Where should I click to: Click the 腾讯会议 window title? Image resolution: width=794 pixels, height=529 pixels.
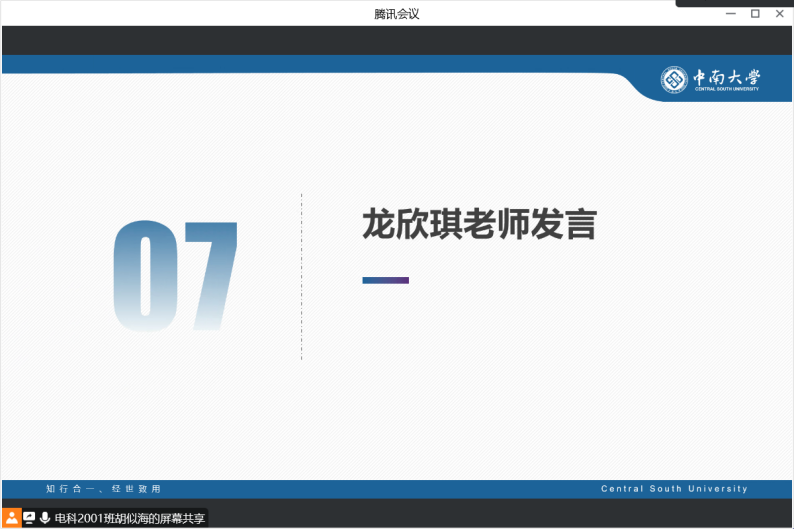coord(396,13)
